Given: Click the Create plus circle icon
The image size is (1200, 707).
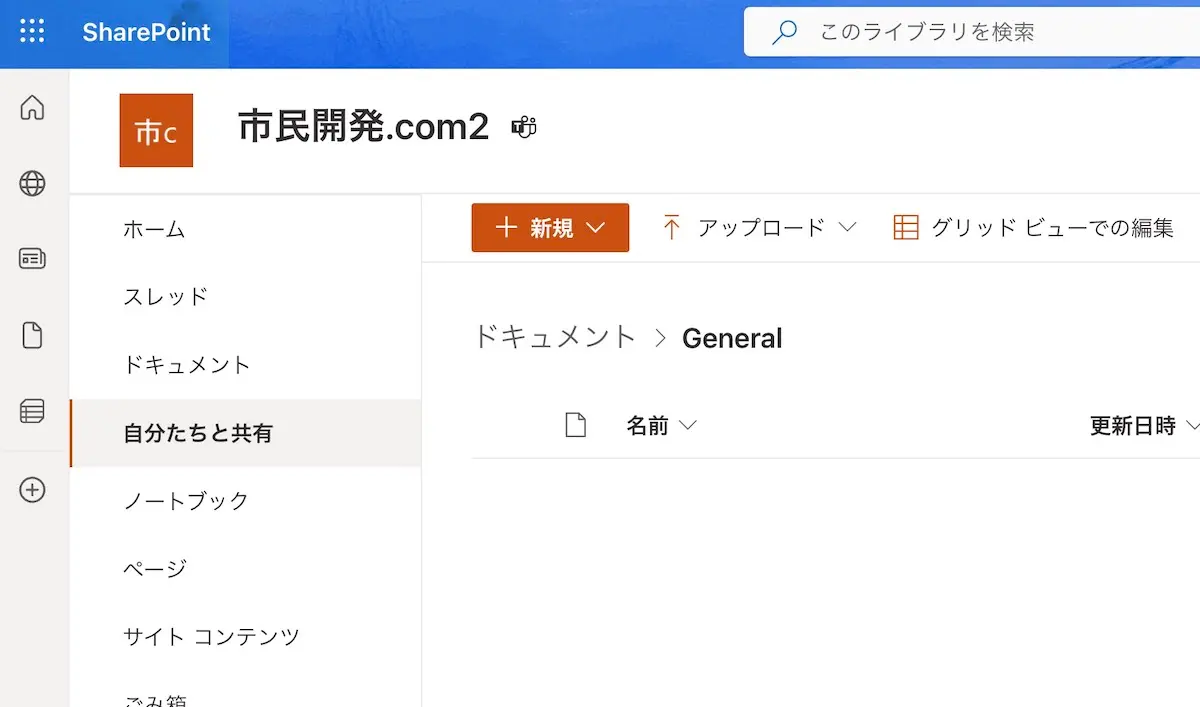Looking at the screenshot, I should 32,489.
